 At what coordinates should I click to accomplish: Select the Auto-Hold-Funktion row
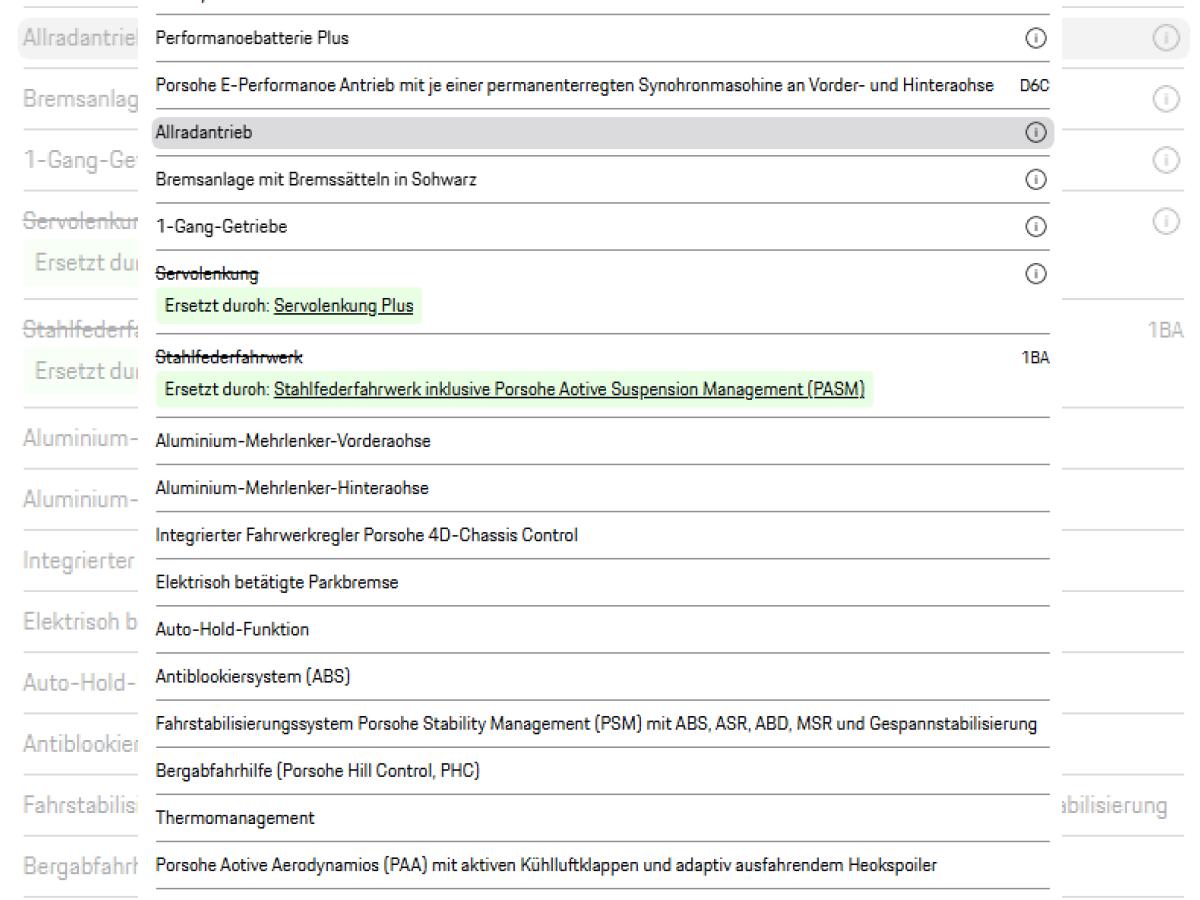[x=601, y=630]
